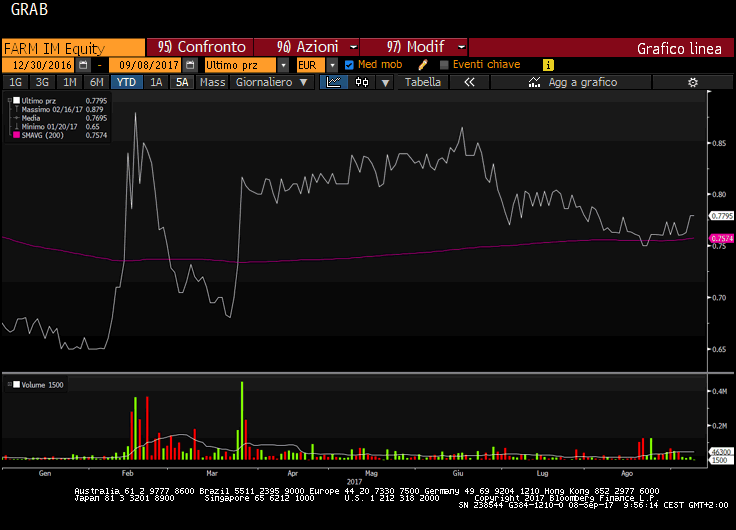Click the FARM IM Equity ticker field

coord(73,47)
